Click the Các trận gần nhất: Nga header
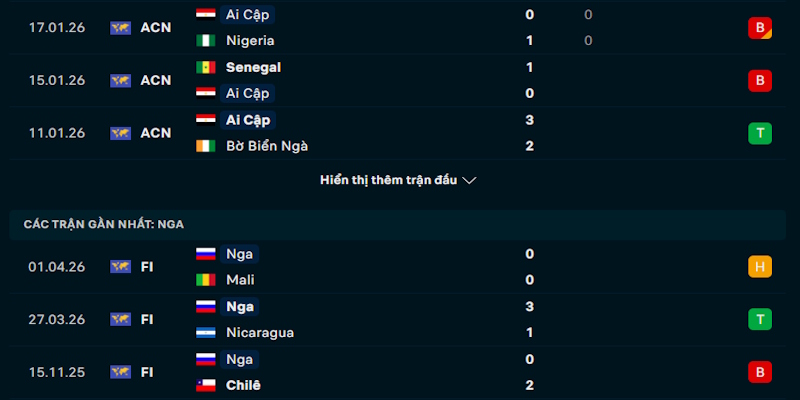The image size is (800, 400). click(x=398, y=224)
